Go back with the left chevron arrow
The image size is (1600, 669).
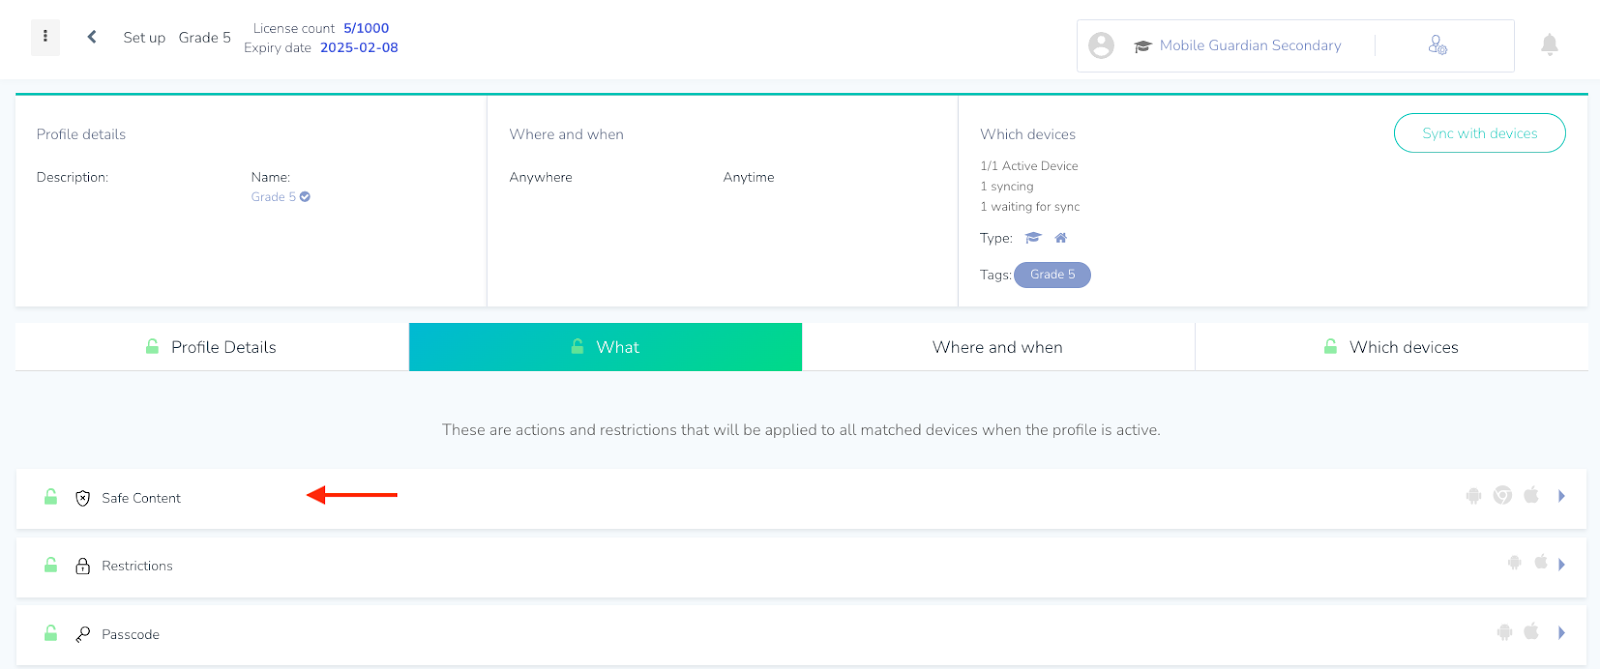92,37
